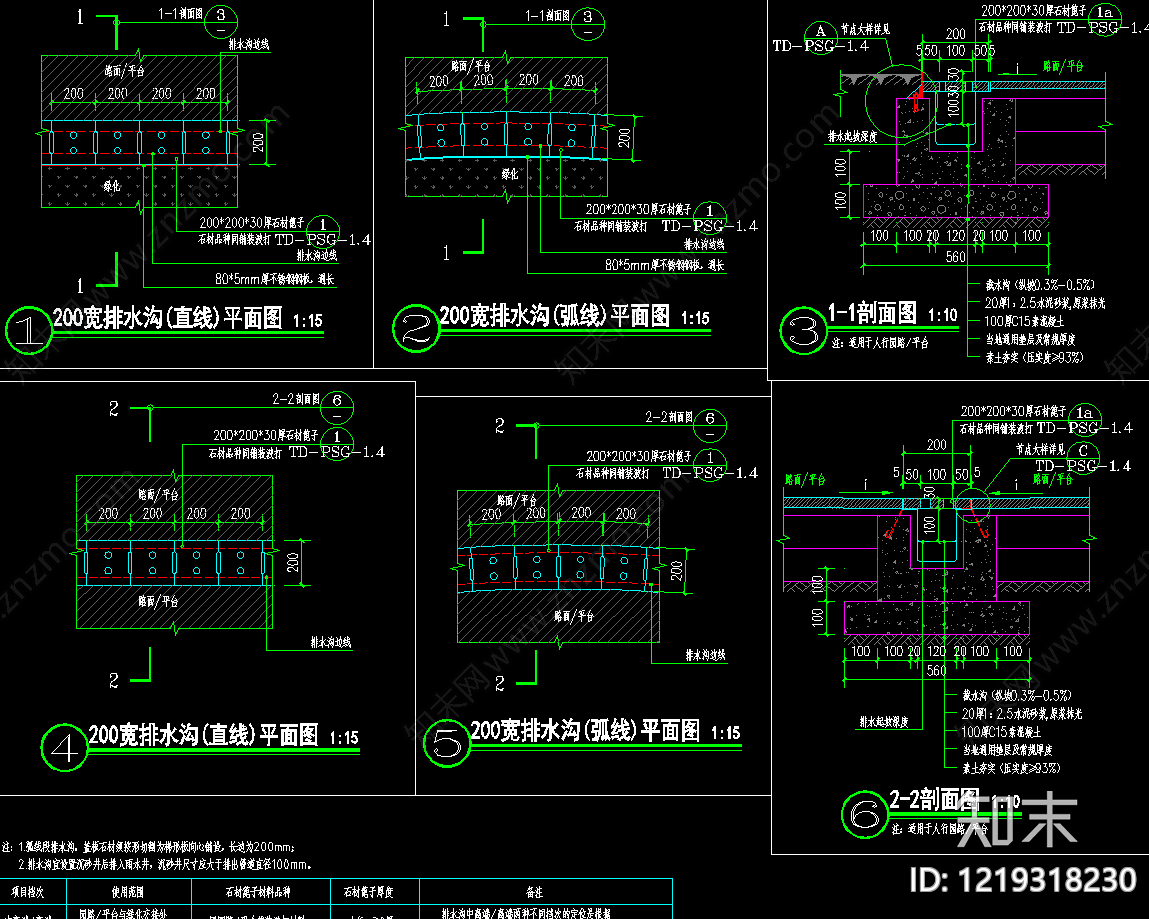Image resolution: width=1149 pixels, height=919 pixels.
Task: Click '100厚C15素混凝土' note in drawing 3
Action: (x=1024, y=321)
